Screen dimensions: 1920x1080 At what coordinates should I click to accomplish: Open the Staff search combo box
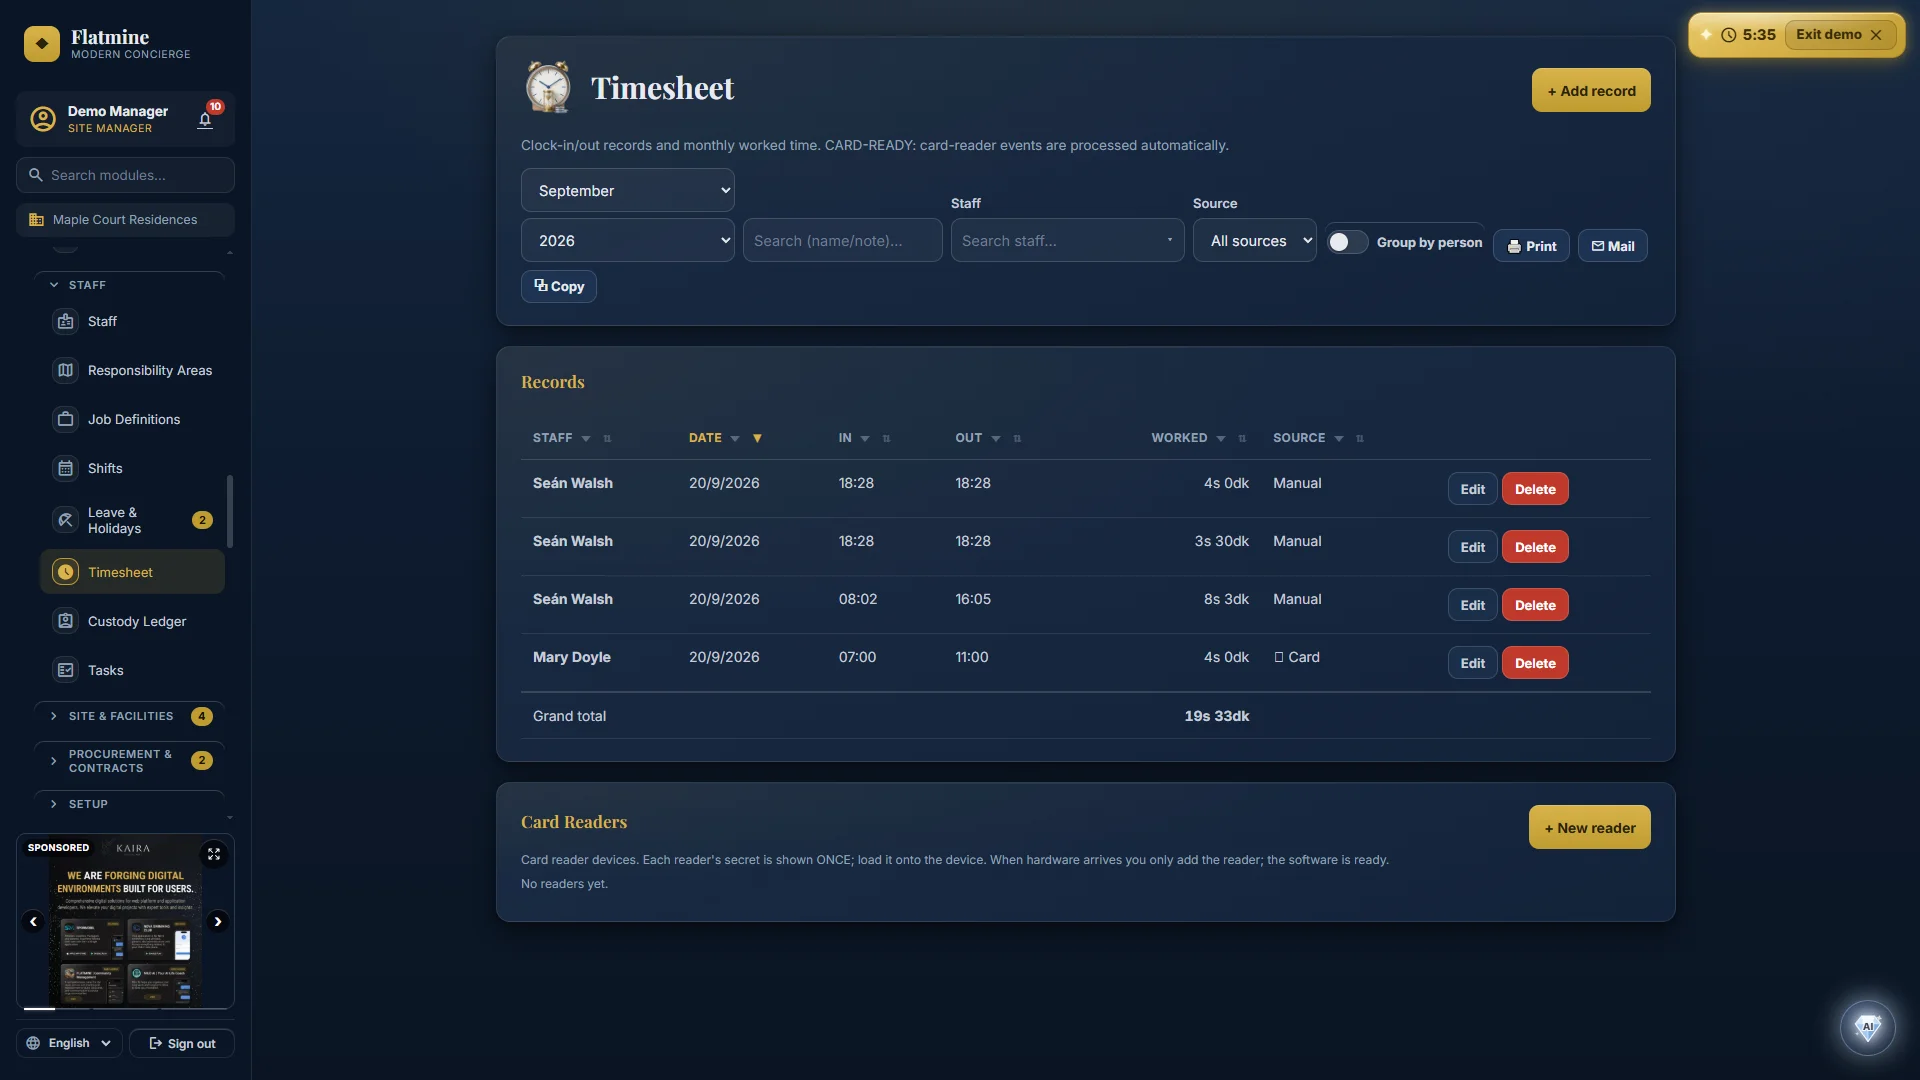(x=1067, y=240)
